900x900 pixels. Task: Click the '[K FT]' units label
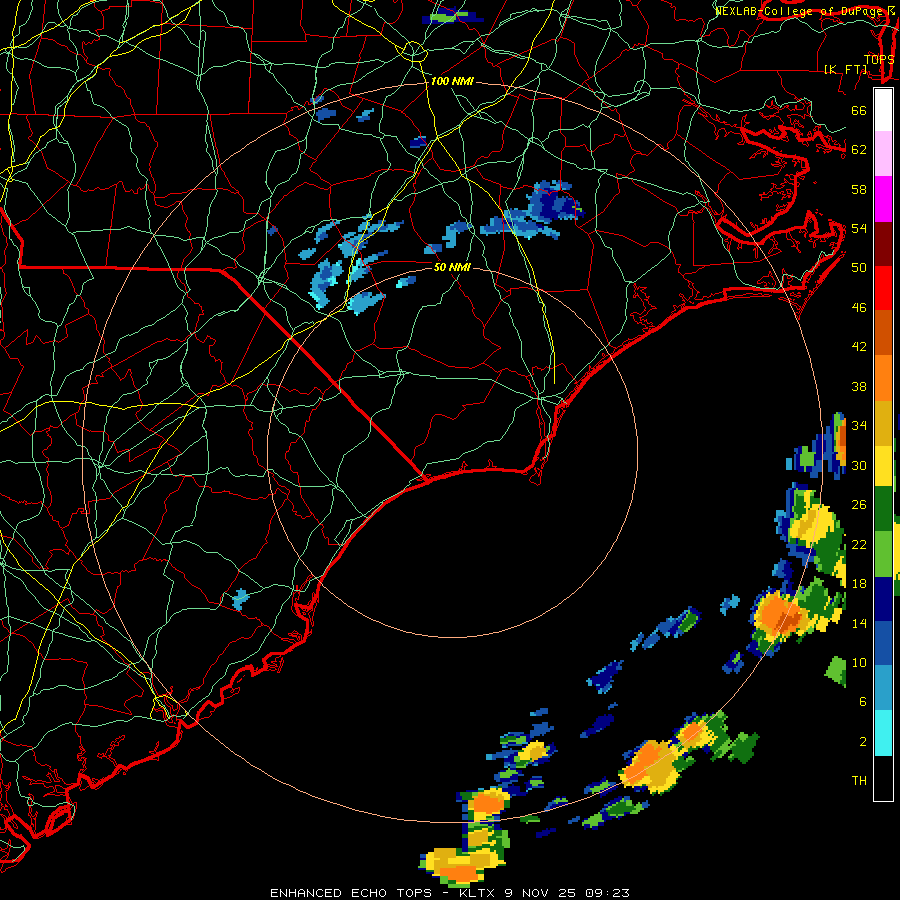[x=846, y=69]
